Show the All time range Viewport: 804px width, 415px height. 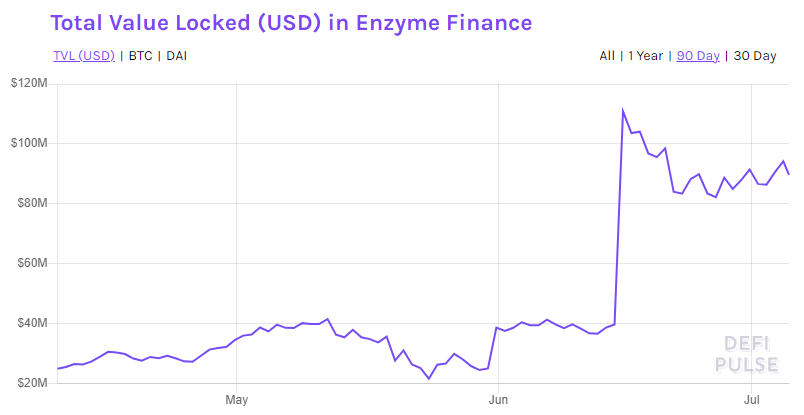point(607,56)
